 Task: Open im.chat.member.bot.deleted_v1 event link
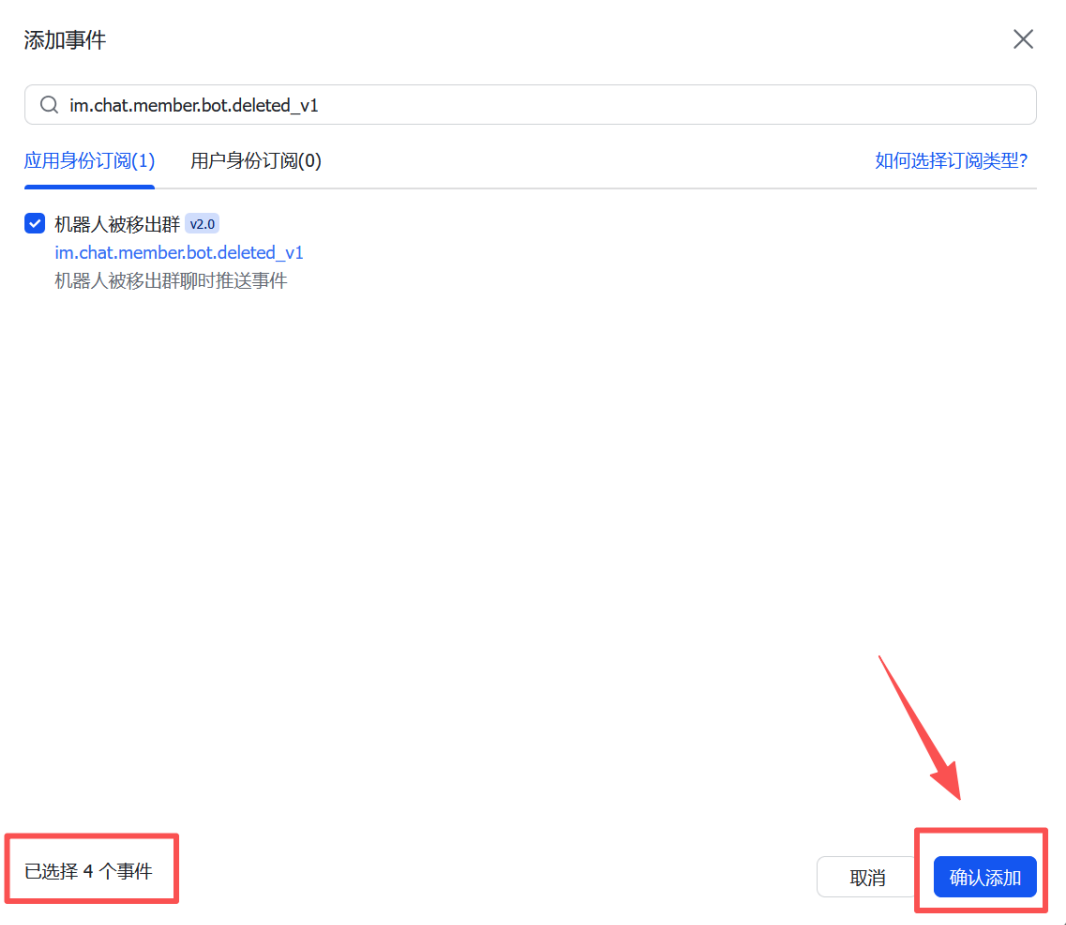click(x=179, y=253)
